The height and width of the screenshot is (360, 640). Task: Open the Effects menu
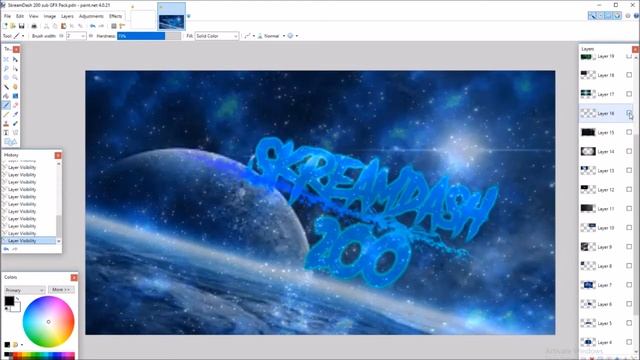click(116, 16)
